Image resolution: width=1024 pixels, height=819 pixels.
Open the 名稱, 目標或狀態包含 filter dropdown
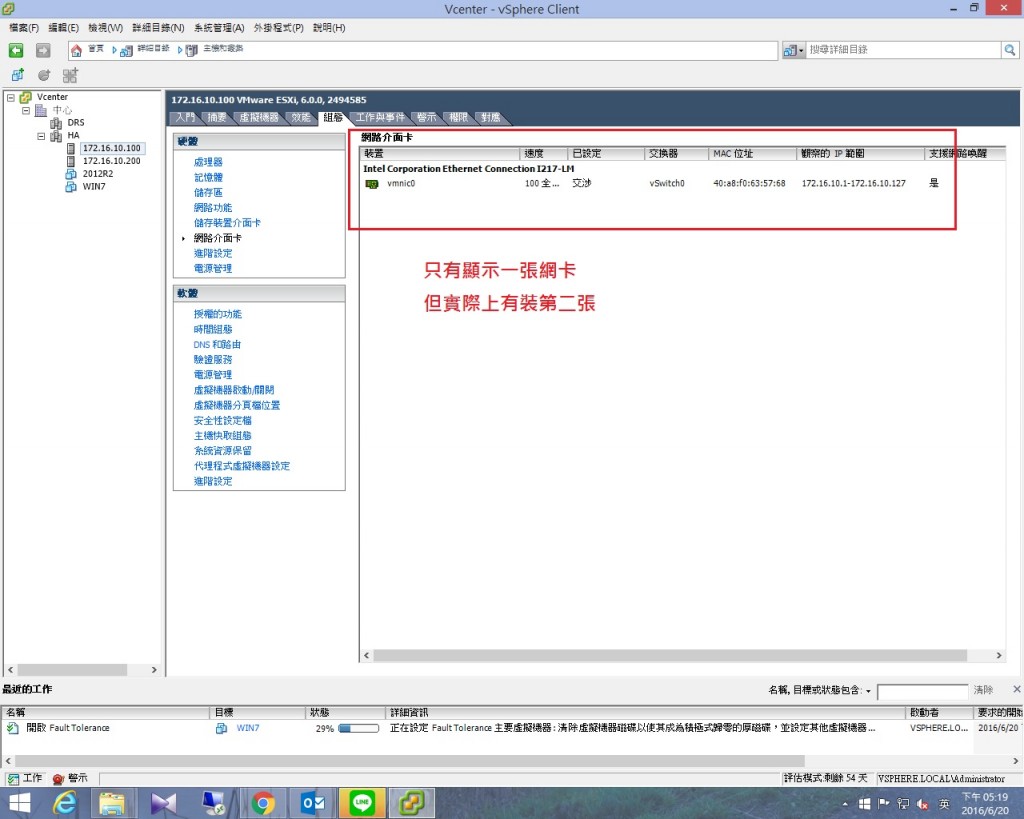coord(868,691)
